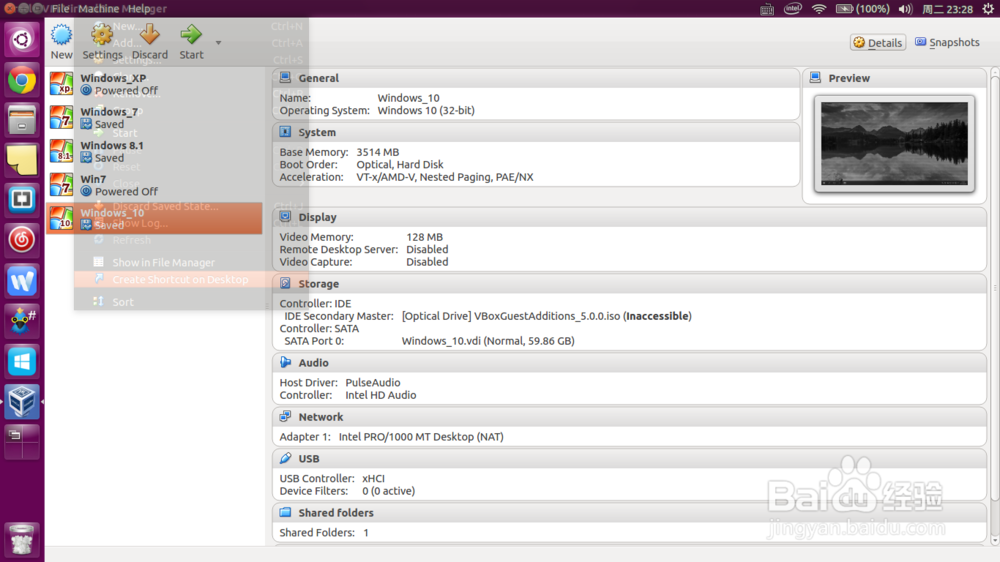The width and height of the screenshot is (1000, 562).
Task: Click the Storage section disk icon
Action: click(285, 283)
